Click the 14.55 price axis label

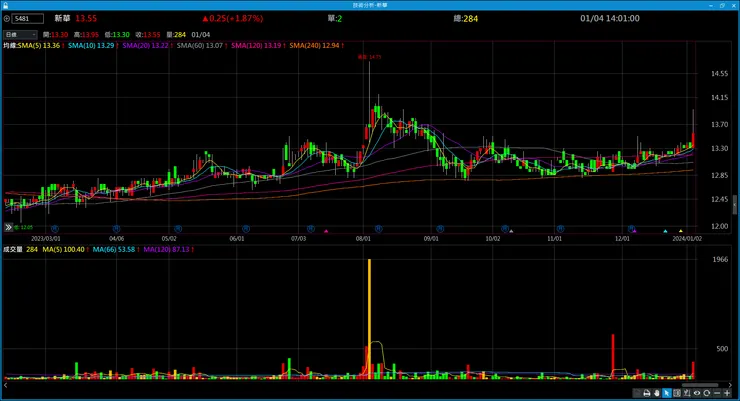pyautogui.click(x=720, y=74)
